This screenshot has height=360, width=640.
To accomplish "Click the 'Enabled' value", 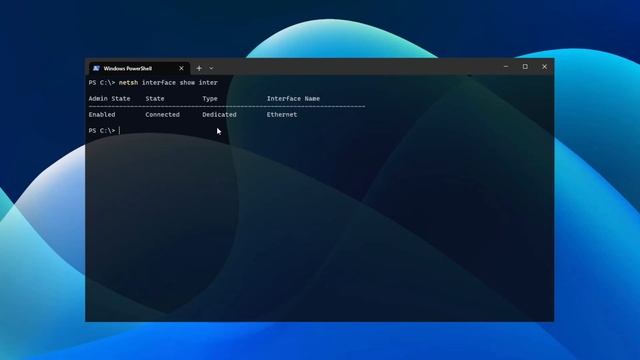I will 102,115.
